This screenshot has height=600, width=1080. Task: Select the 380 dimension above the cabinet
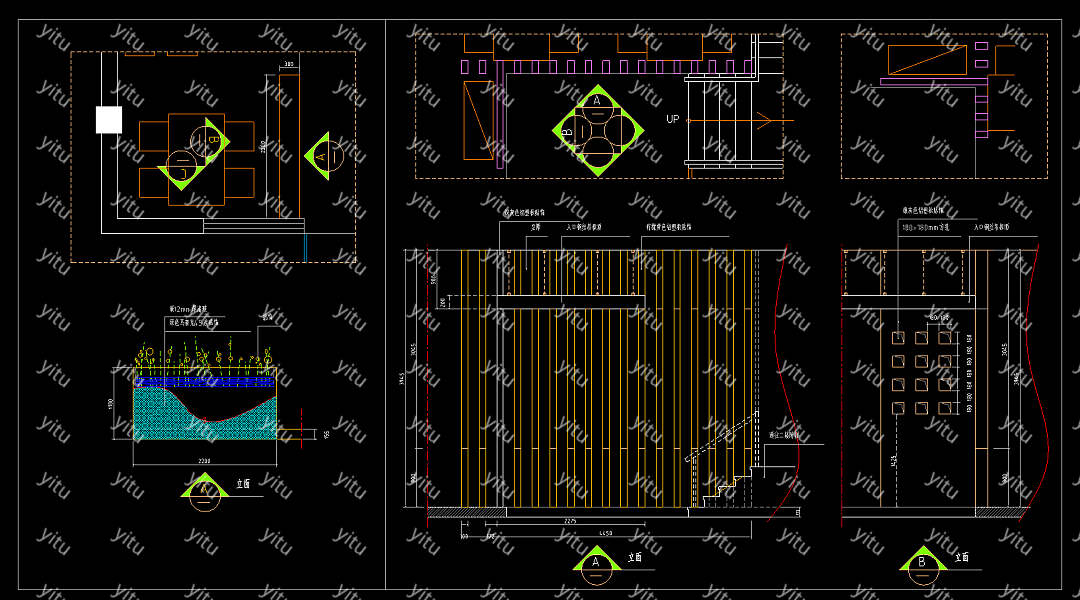click(289, 65)
